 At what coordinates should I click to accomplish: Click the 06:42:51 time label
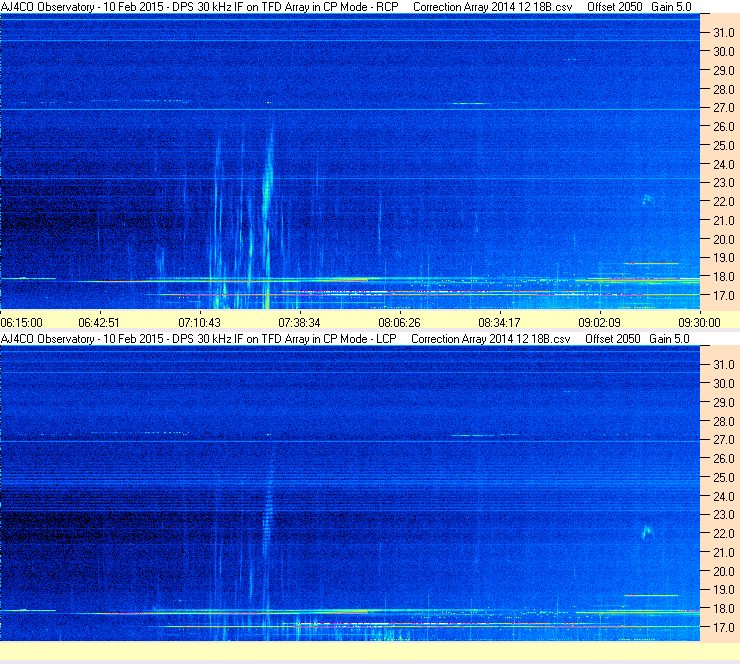pos(99,323)
